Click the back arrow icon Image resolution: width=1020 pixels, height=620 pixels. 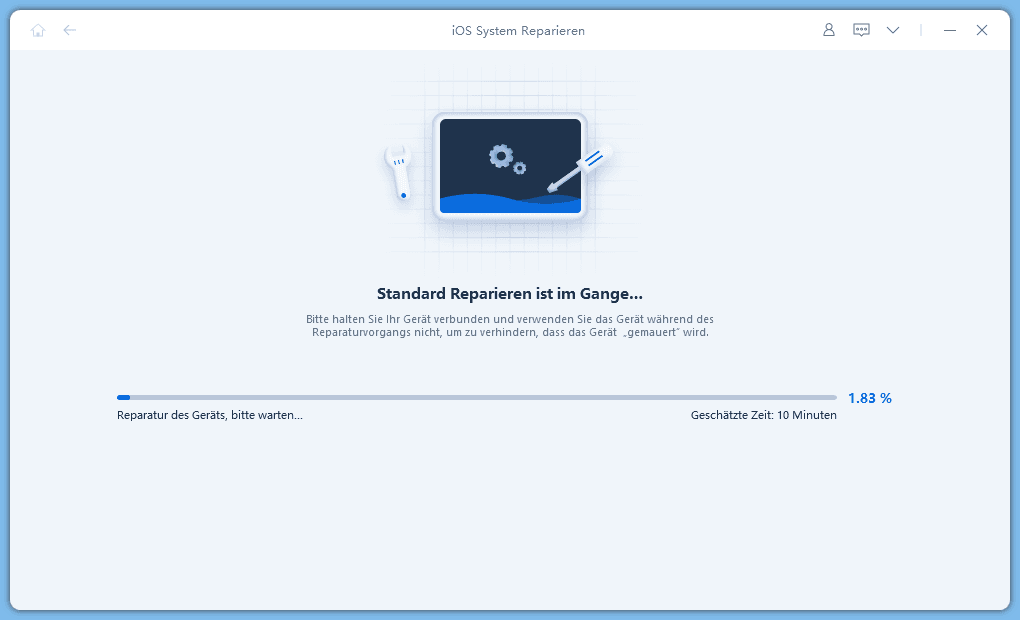tap(70, 30)
